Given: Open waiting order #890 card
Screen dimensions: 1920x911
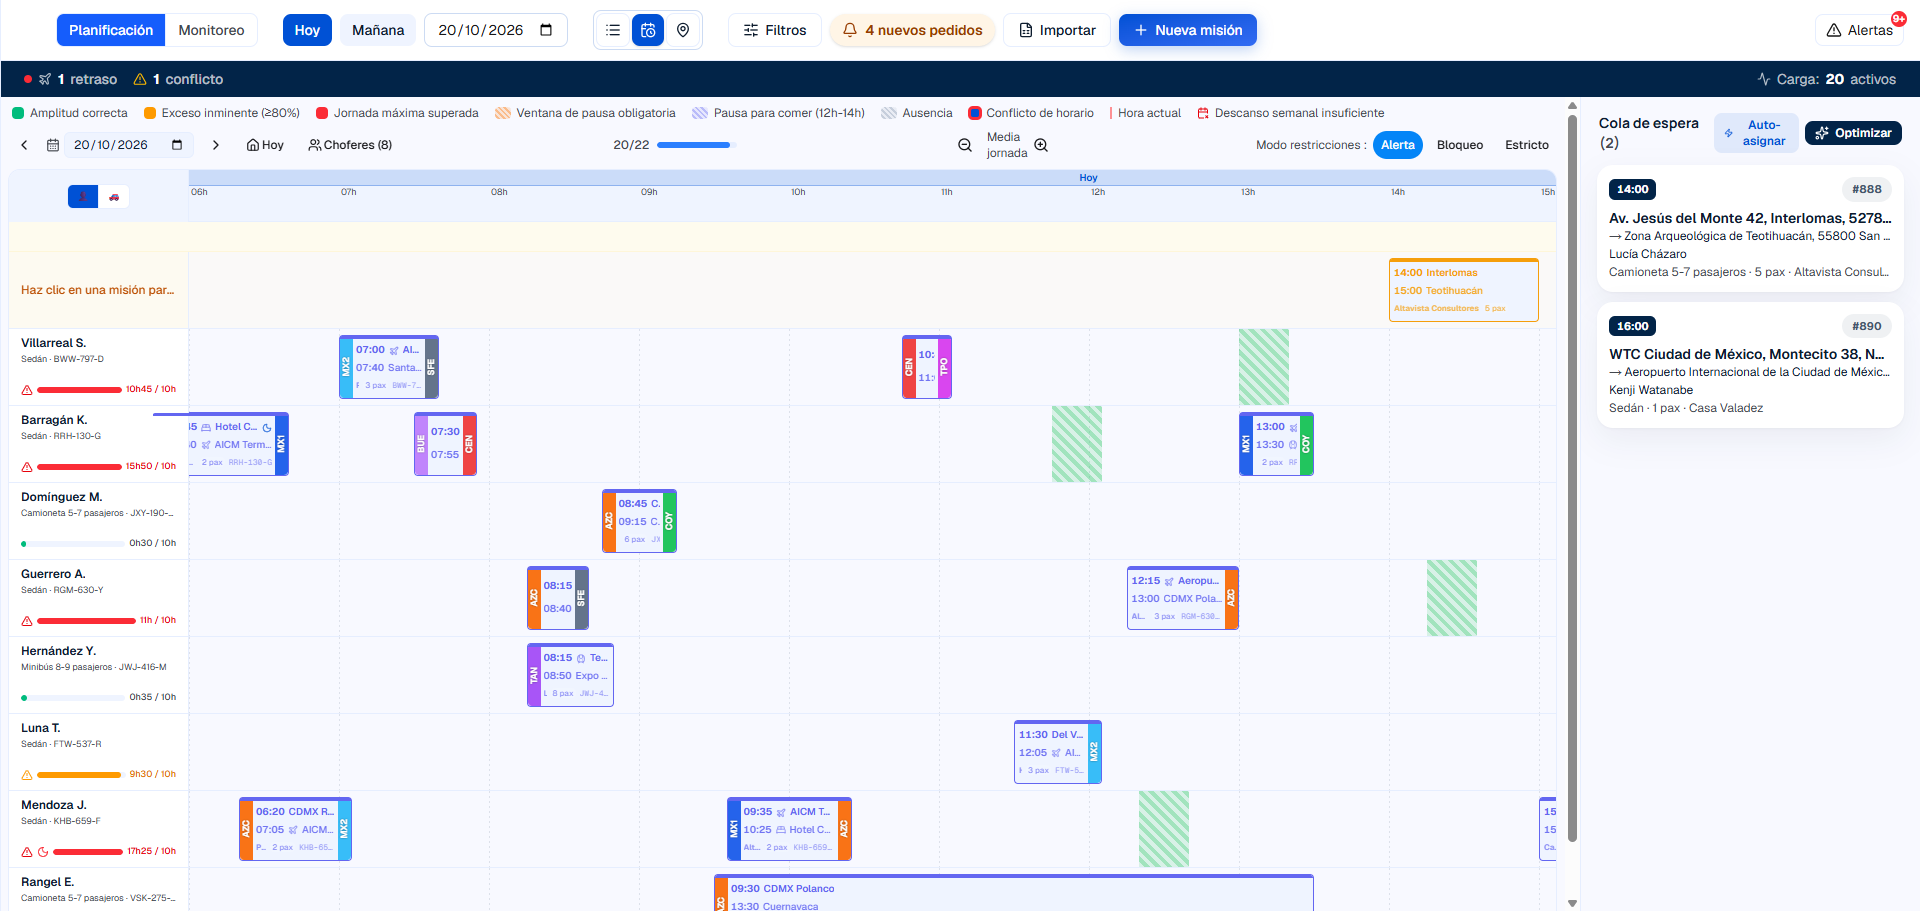Looking at the screenshot, I should pyautogui.click(x=1750, y=365).
